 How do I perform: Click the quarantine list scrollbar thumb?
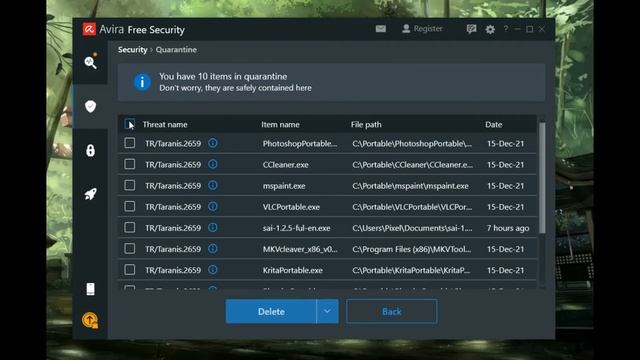(542, 178)
